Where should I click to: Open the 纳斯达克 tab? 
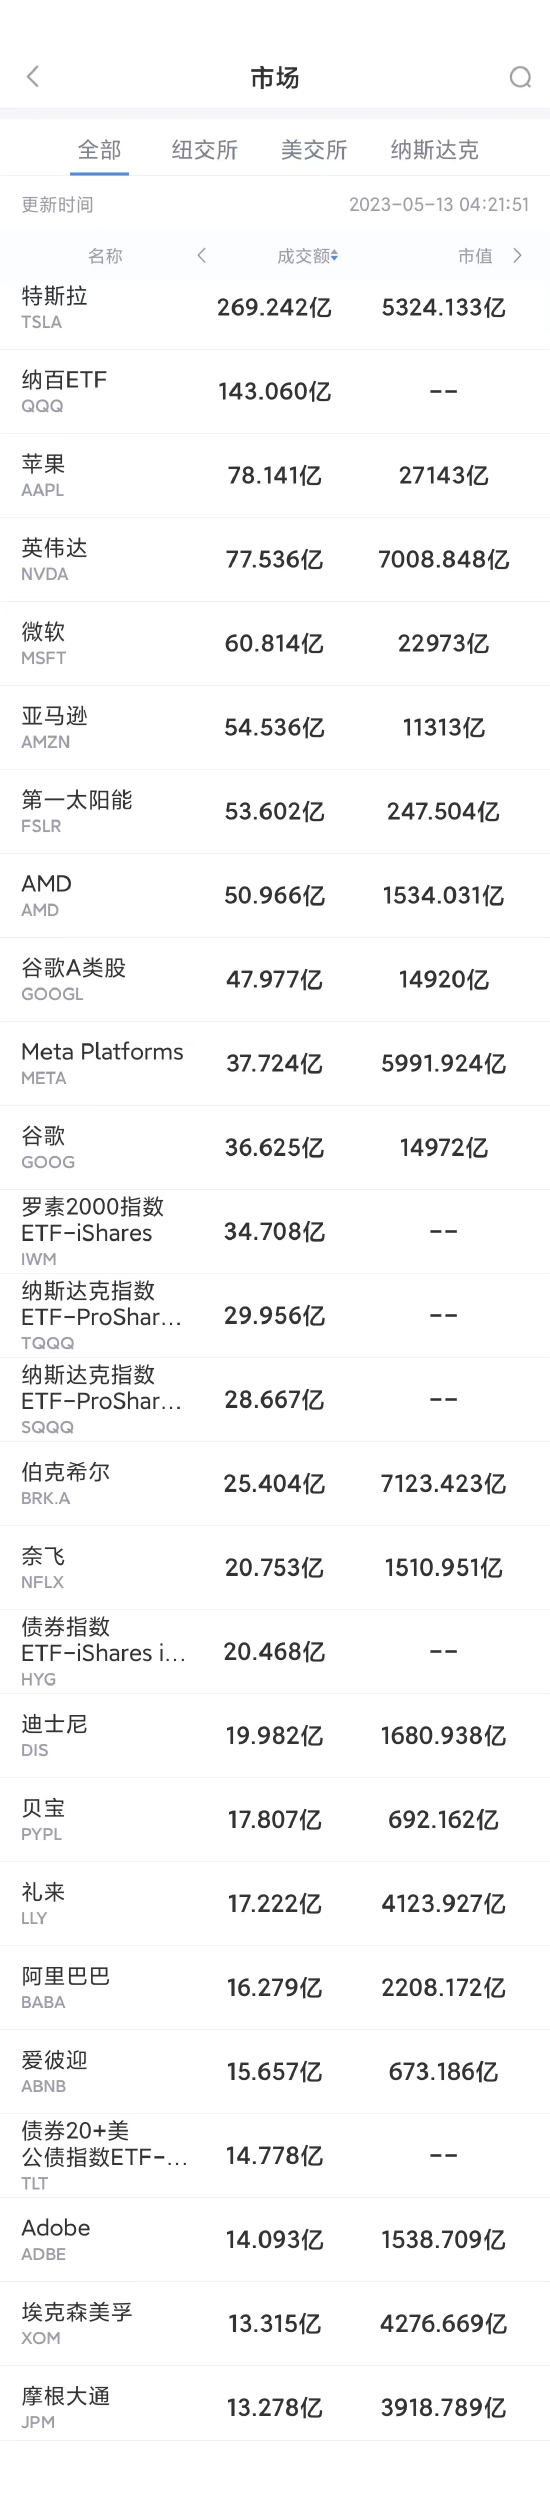pos(435,150)
